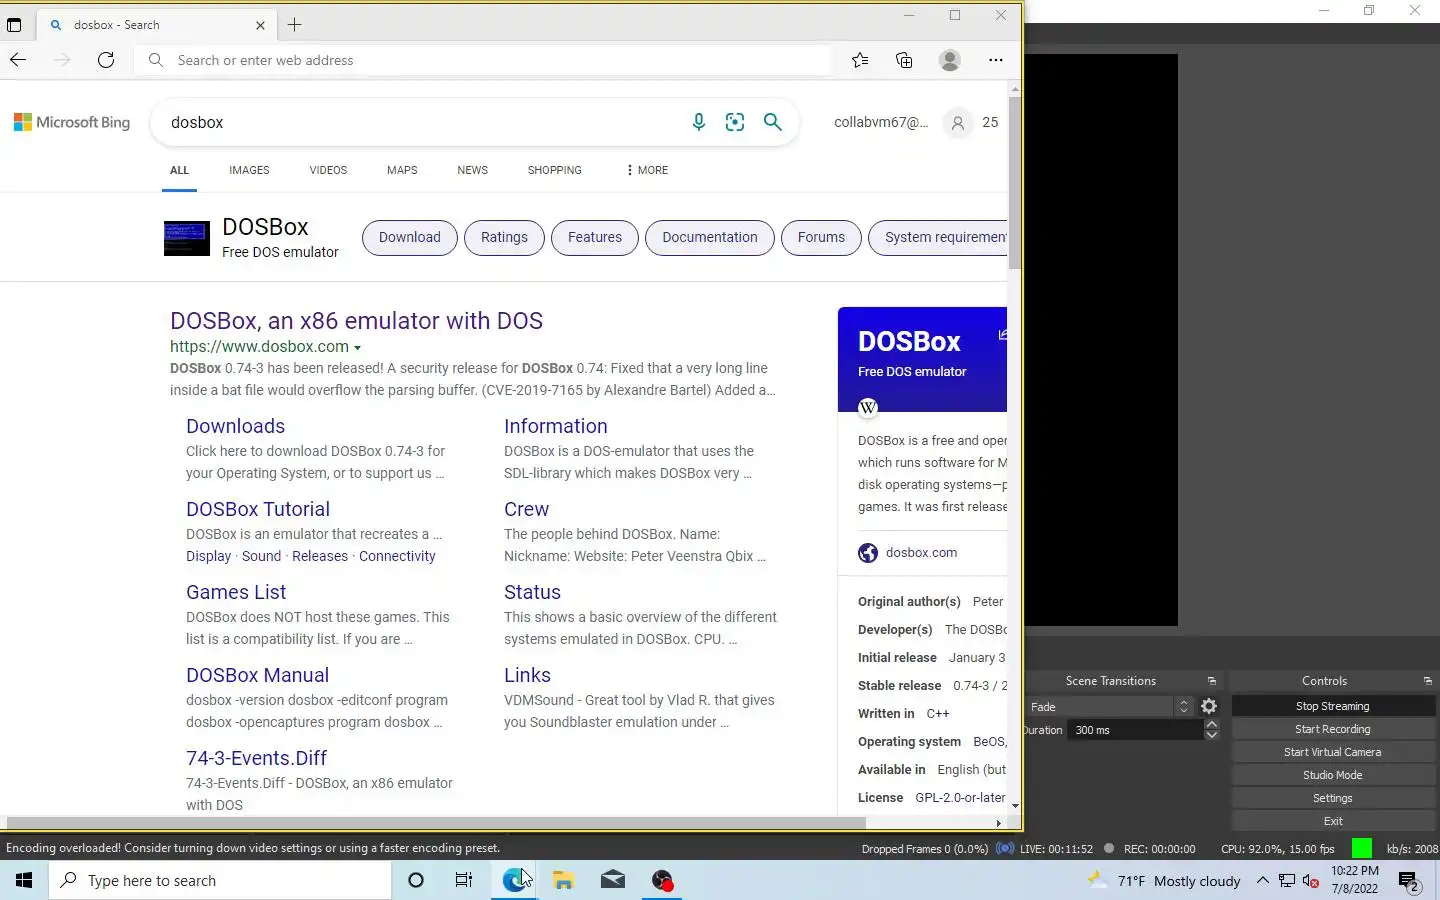Open Bing visual search camera icon
Image resolution: width=1440 pixels, height=900 pixels.
click(735, 122)
